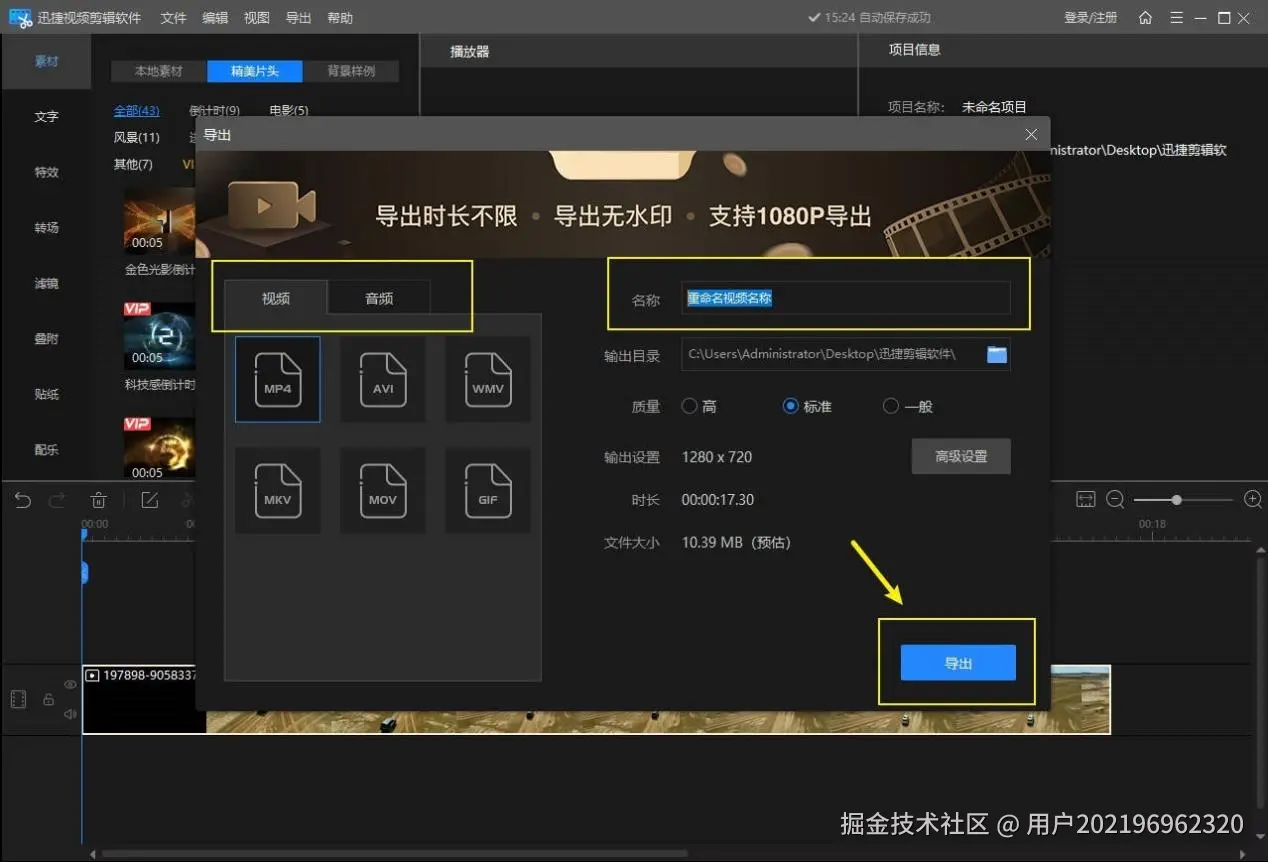1268x862 pixels.
Task: Set quality to 标准
Action: coord(808,406)
